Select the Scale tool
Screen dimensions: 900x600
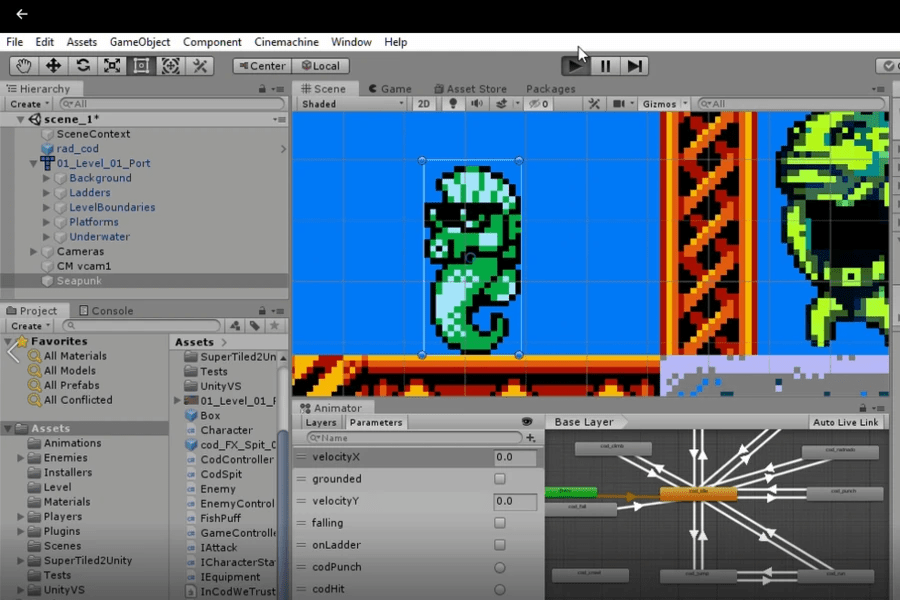[x=112, y=66]
